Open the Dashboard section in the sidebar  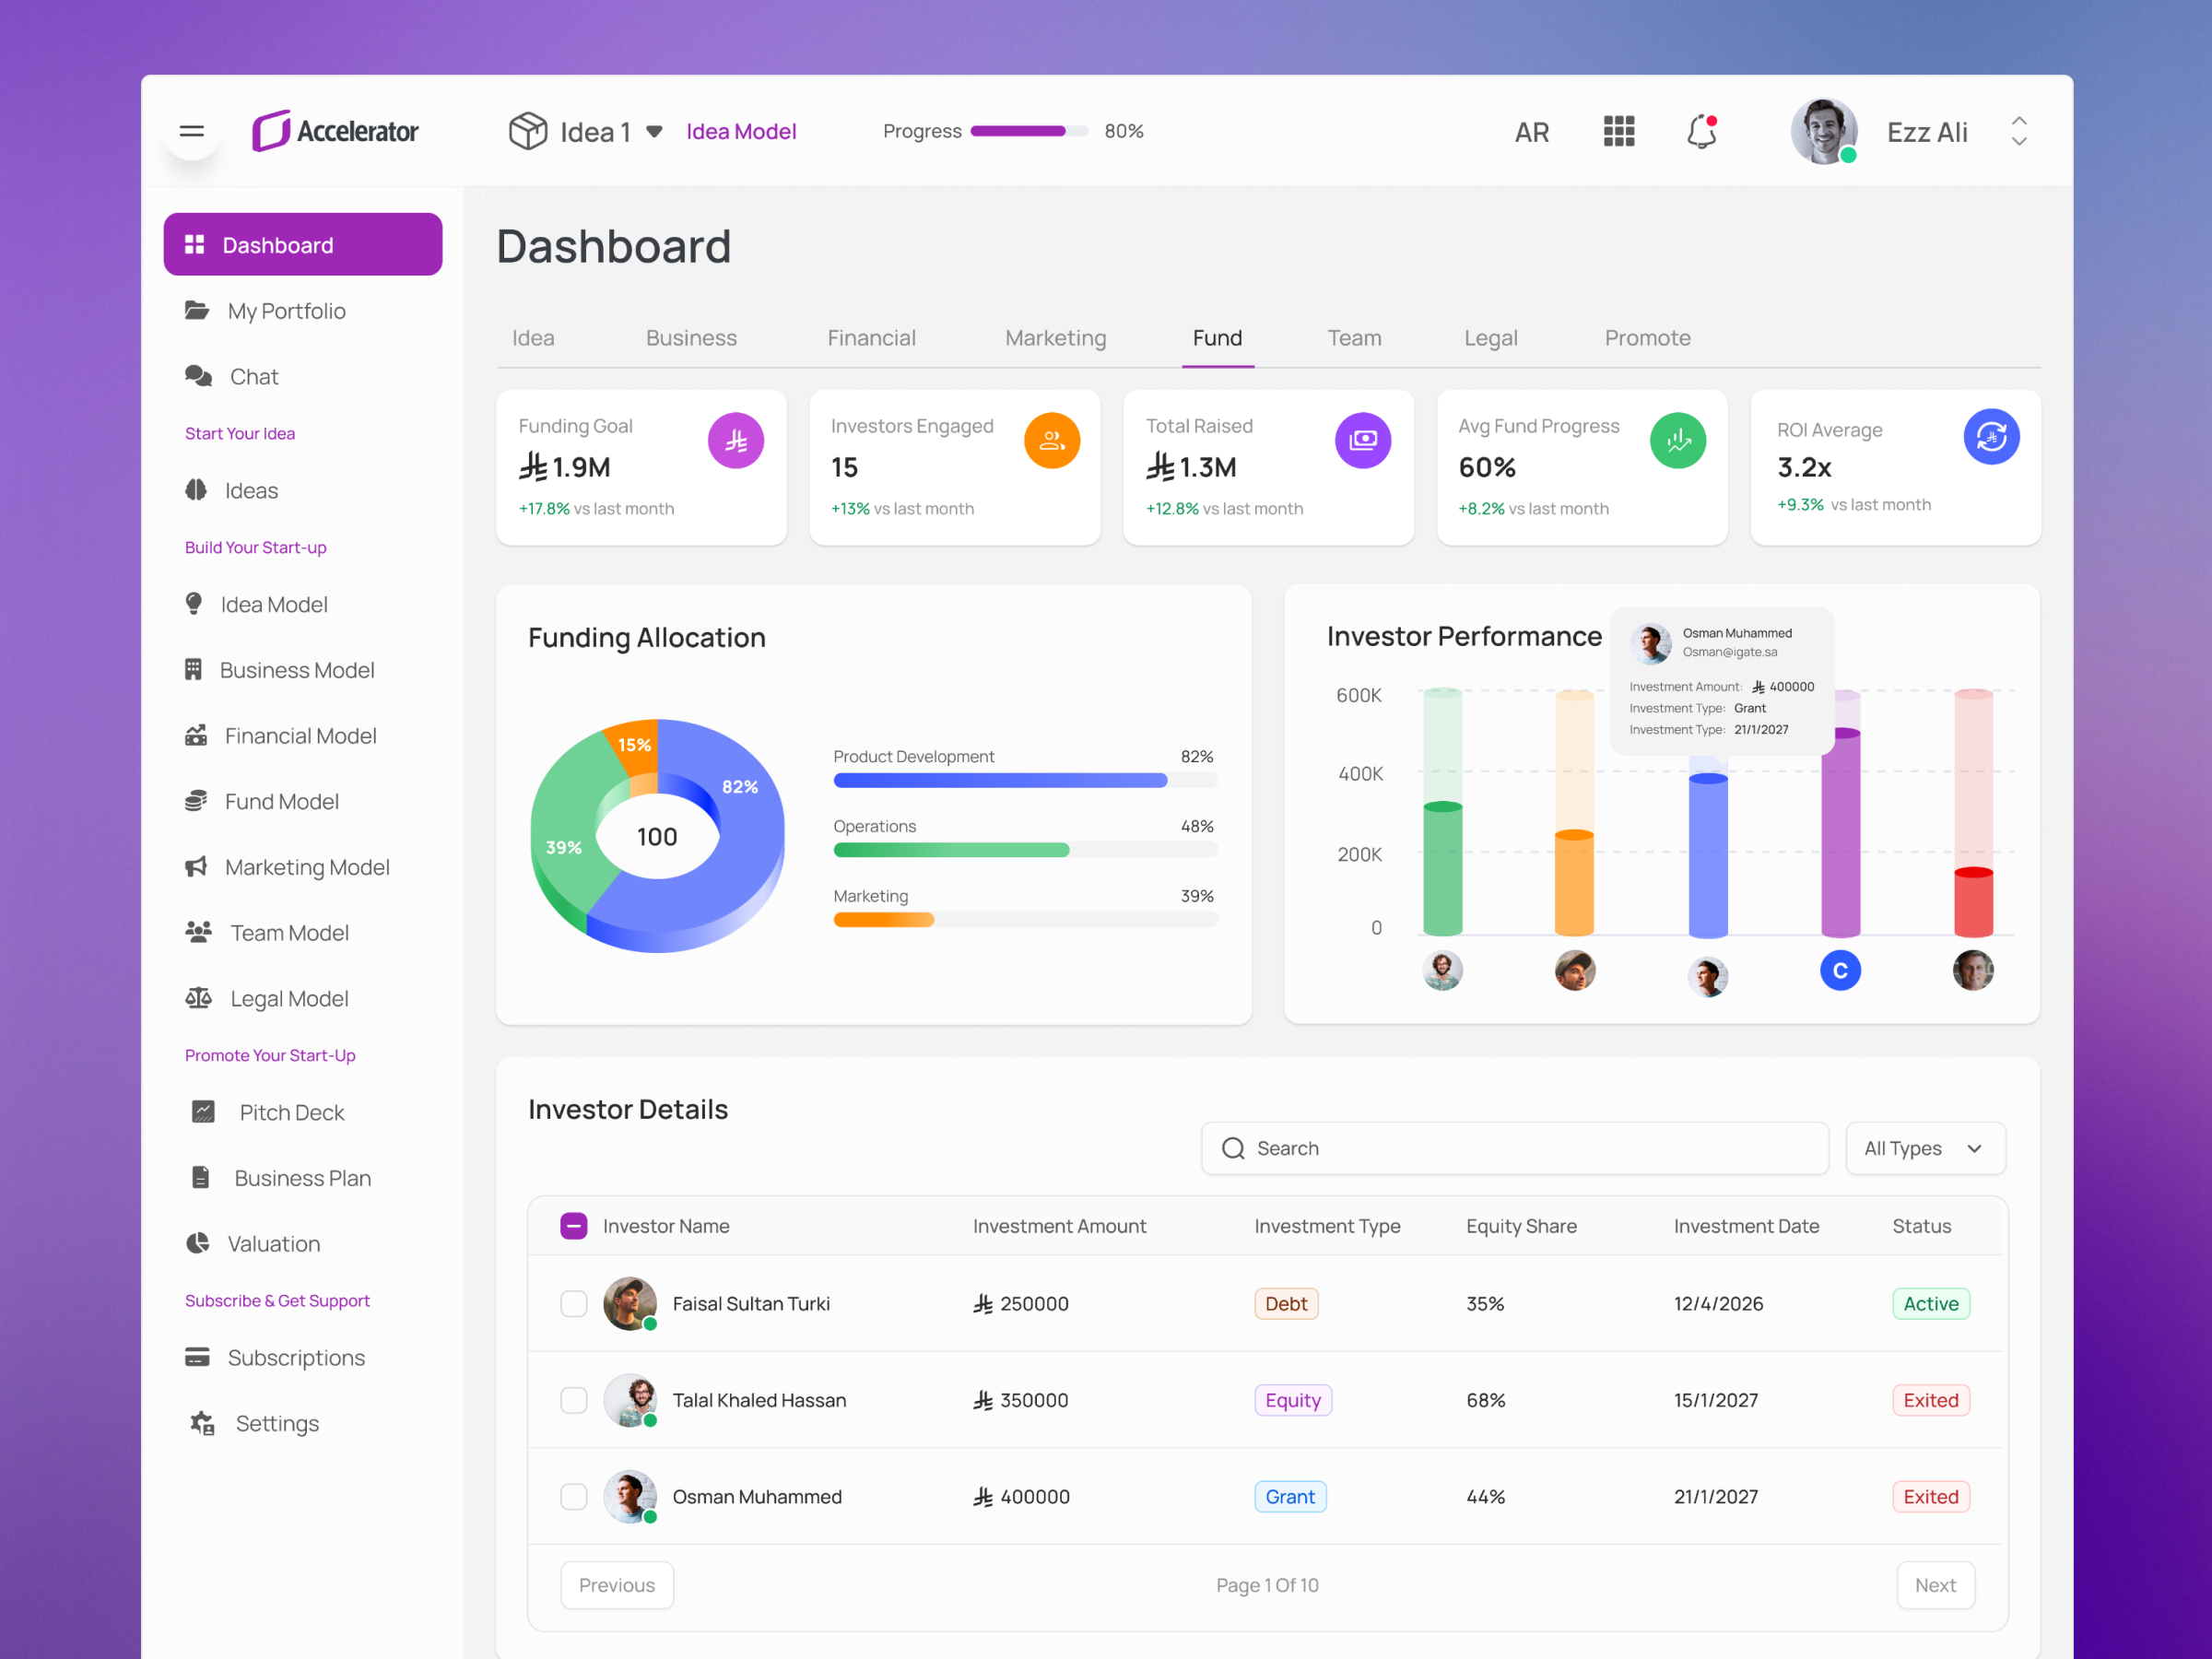302,244
